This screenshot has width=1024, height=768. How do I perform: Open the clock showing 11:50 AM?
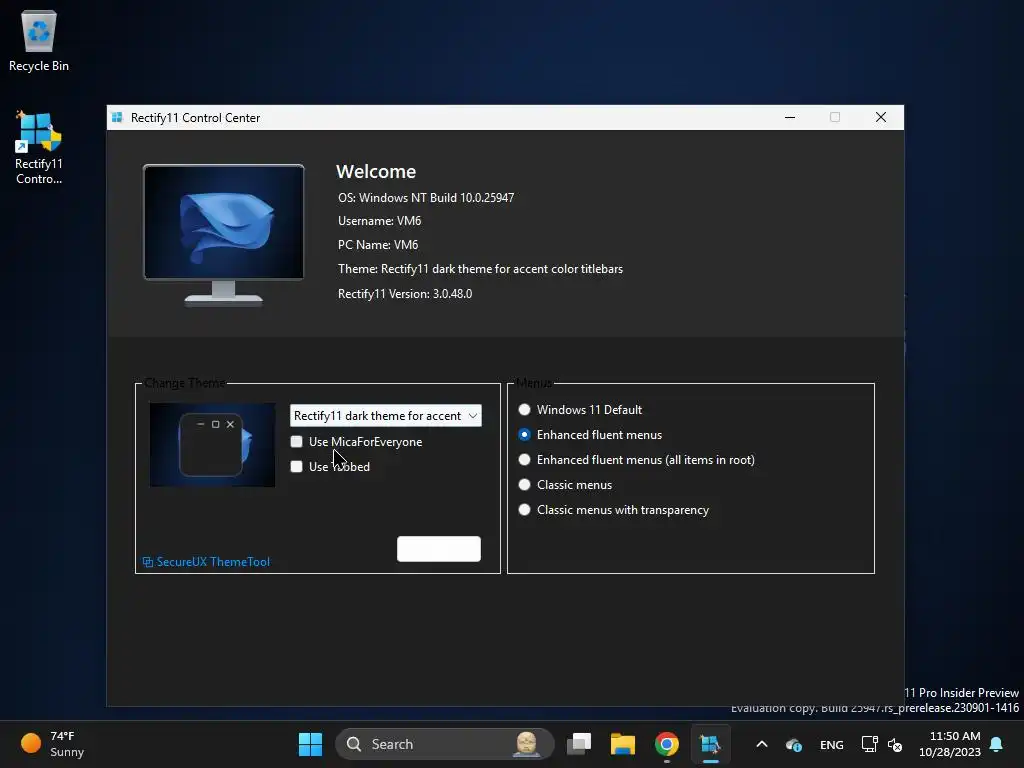click(950, 744)
